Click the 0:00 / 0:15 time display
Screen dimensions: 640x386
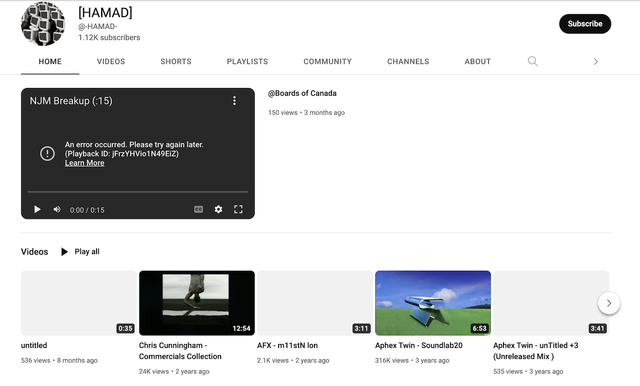87,210
